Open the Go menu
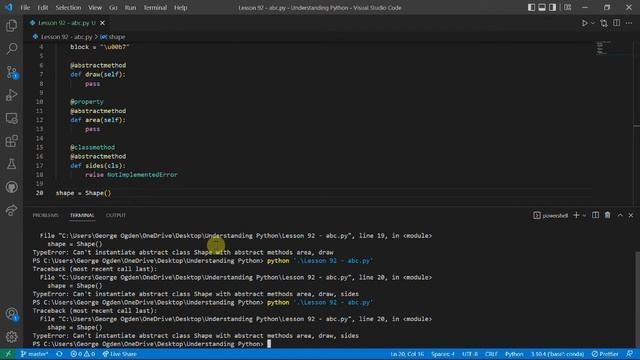 tap(113, 7)
